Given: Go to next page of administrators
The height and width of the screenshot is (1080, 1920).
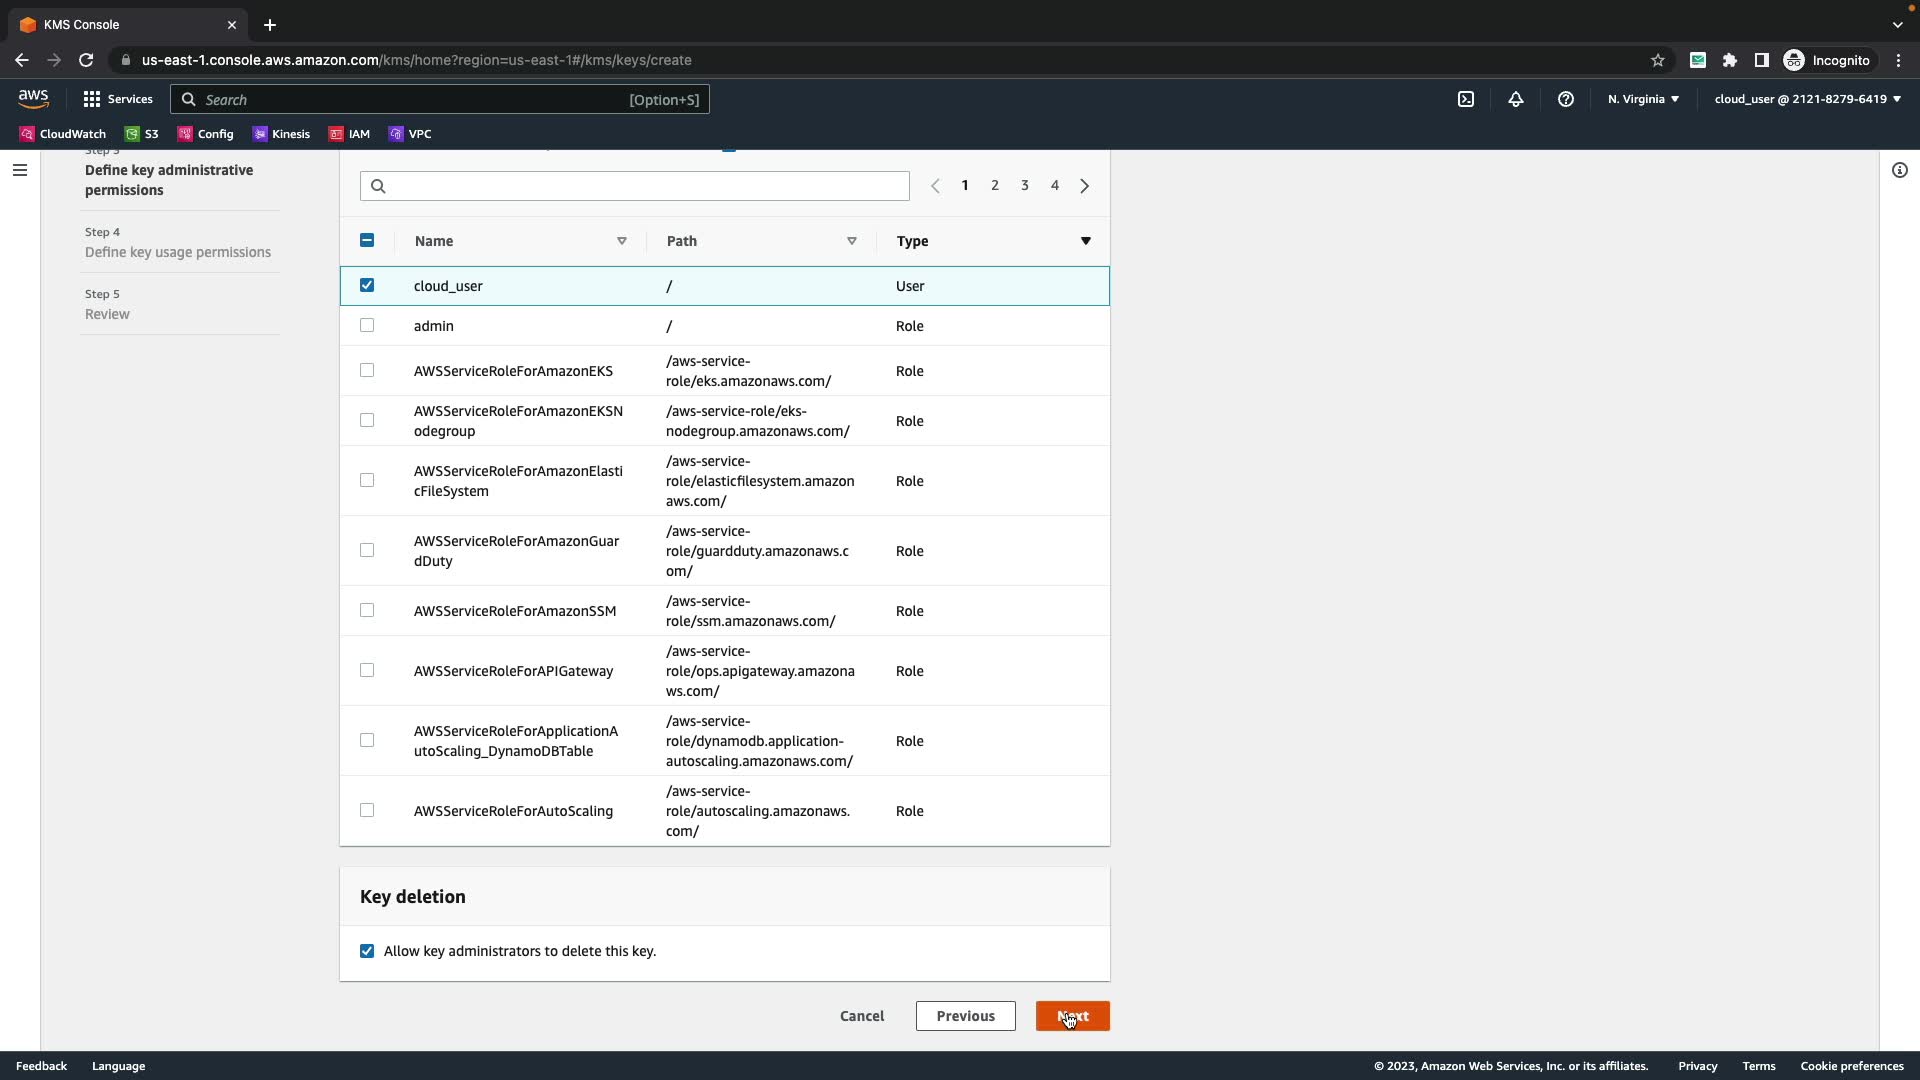Looking at the screenshot, I should coord(1084,186).
